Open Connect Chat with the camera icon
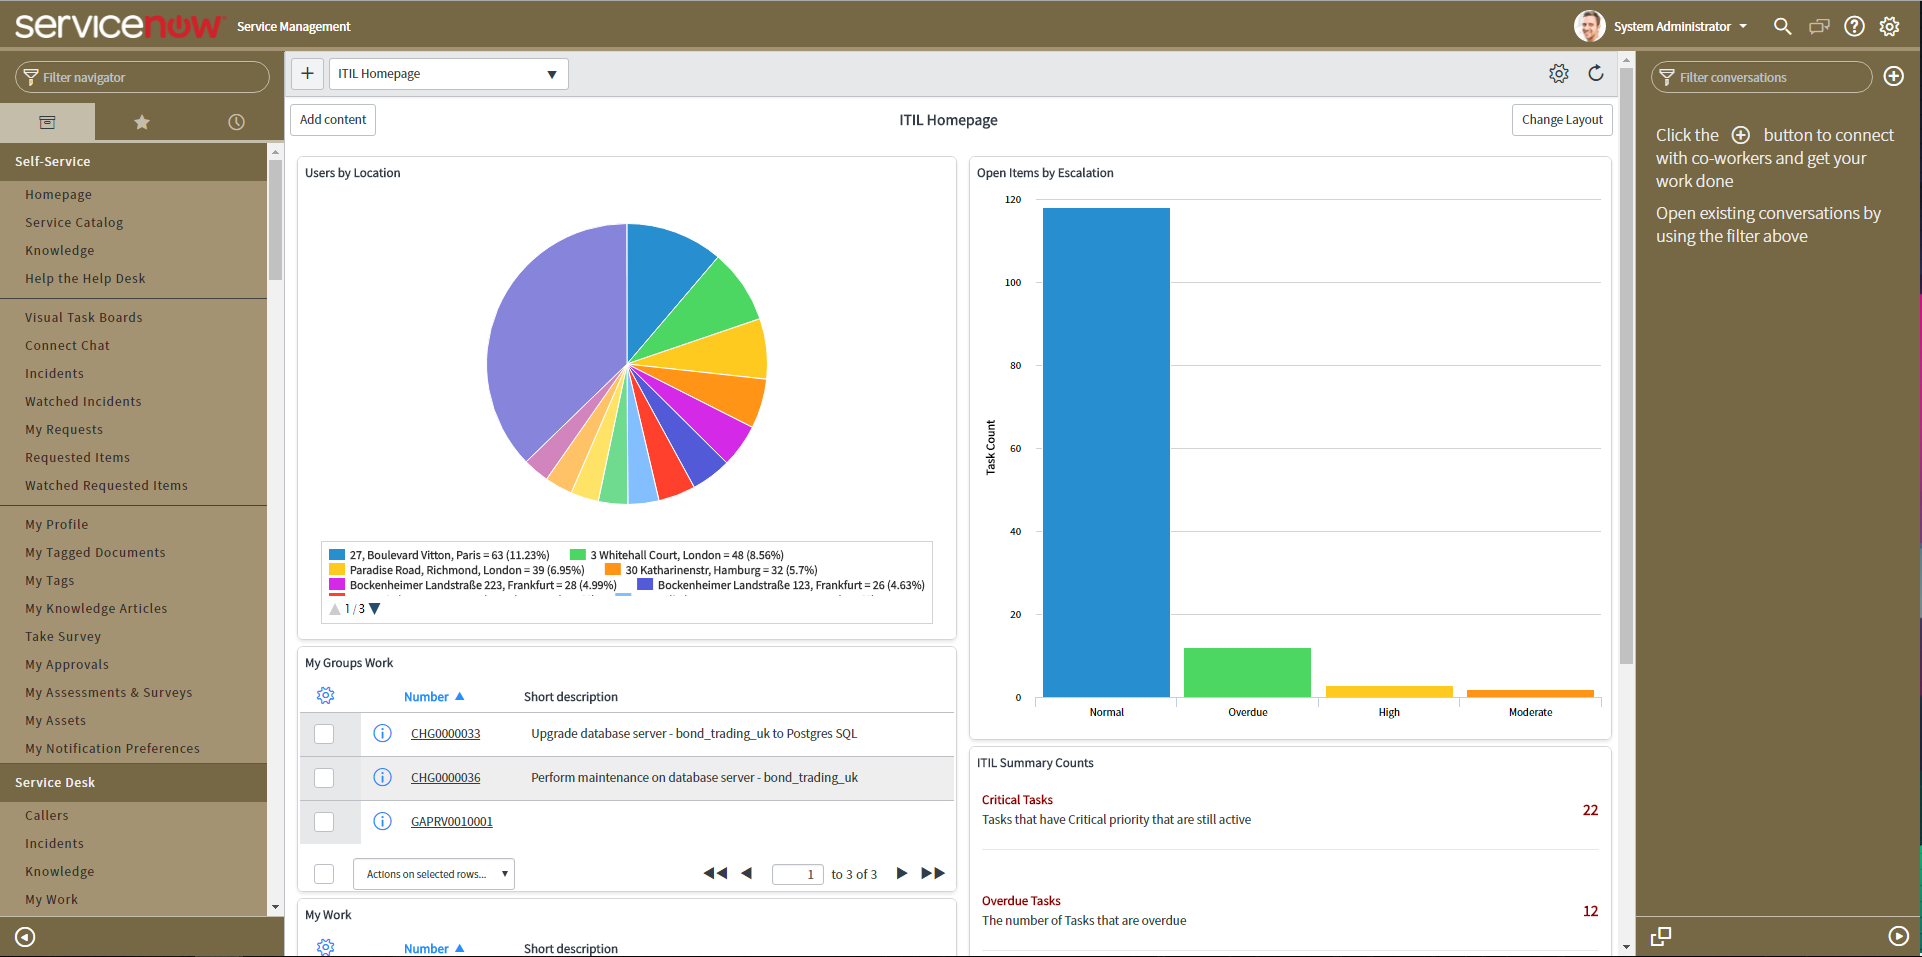Image resolution: width=1922 pixels, height=957 pixels. pos(1819,26)
